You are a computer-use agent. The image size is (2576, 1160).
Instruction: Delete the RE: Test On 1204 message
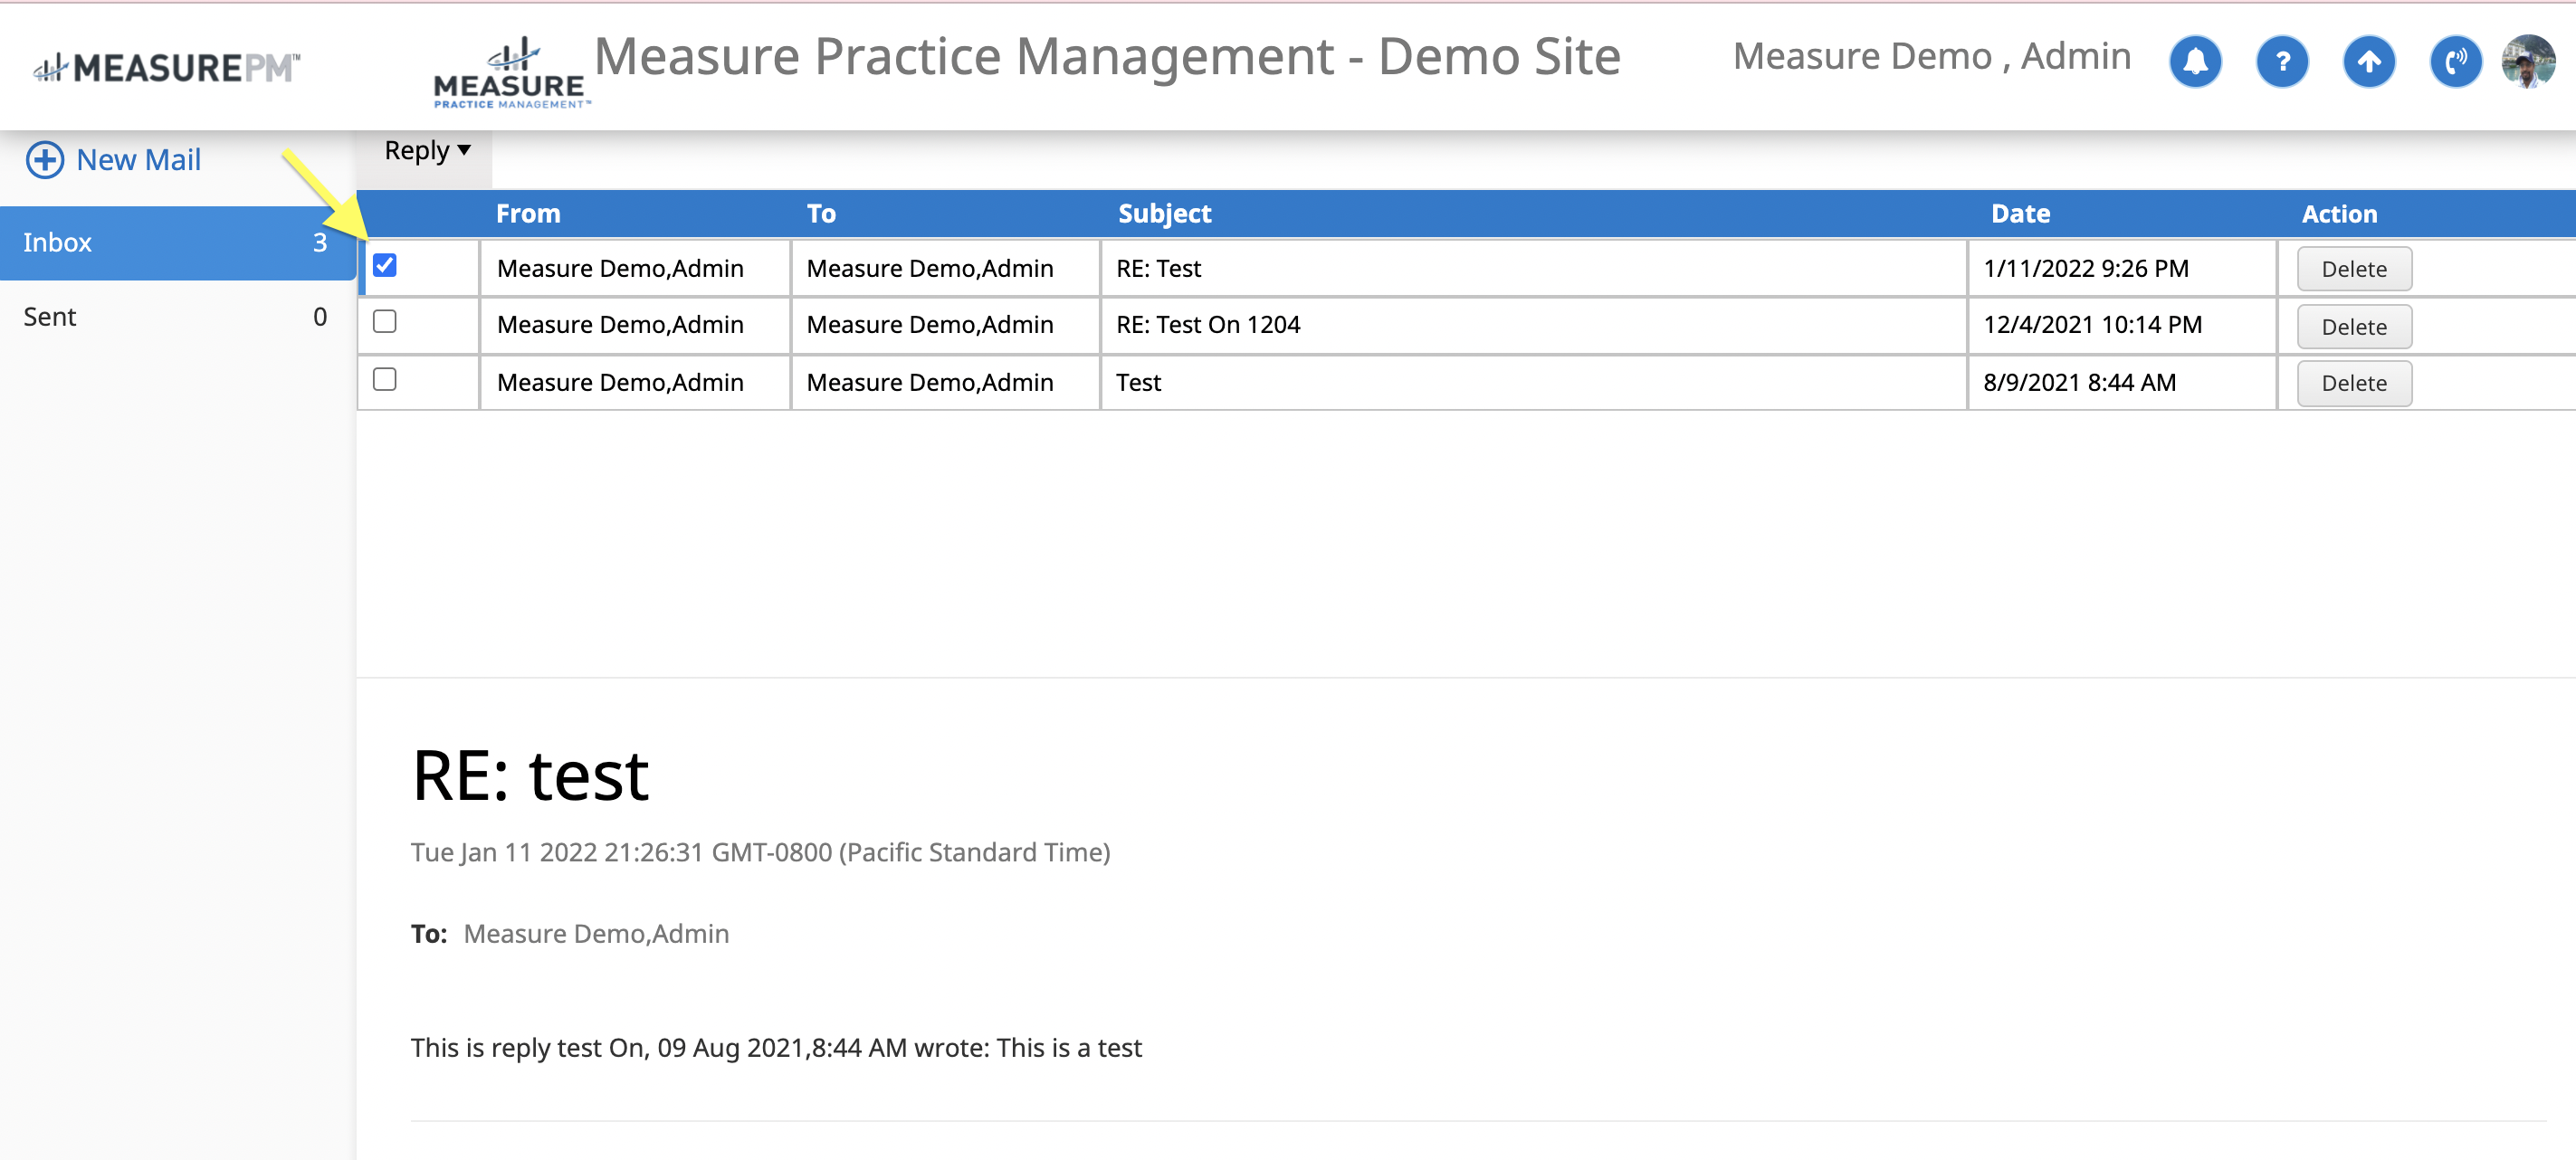tap(2353, 327)
